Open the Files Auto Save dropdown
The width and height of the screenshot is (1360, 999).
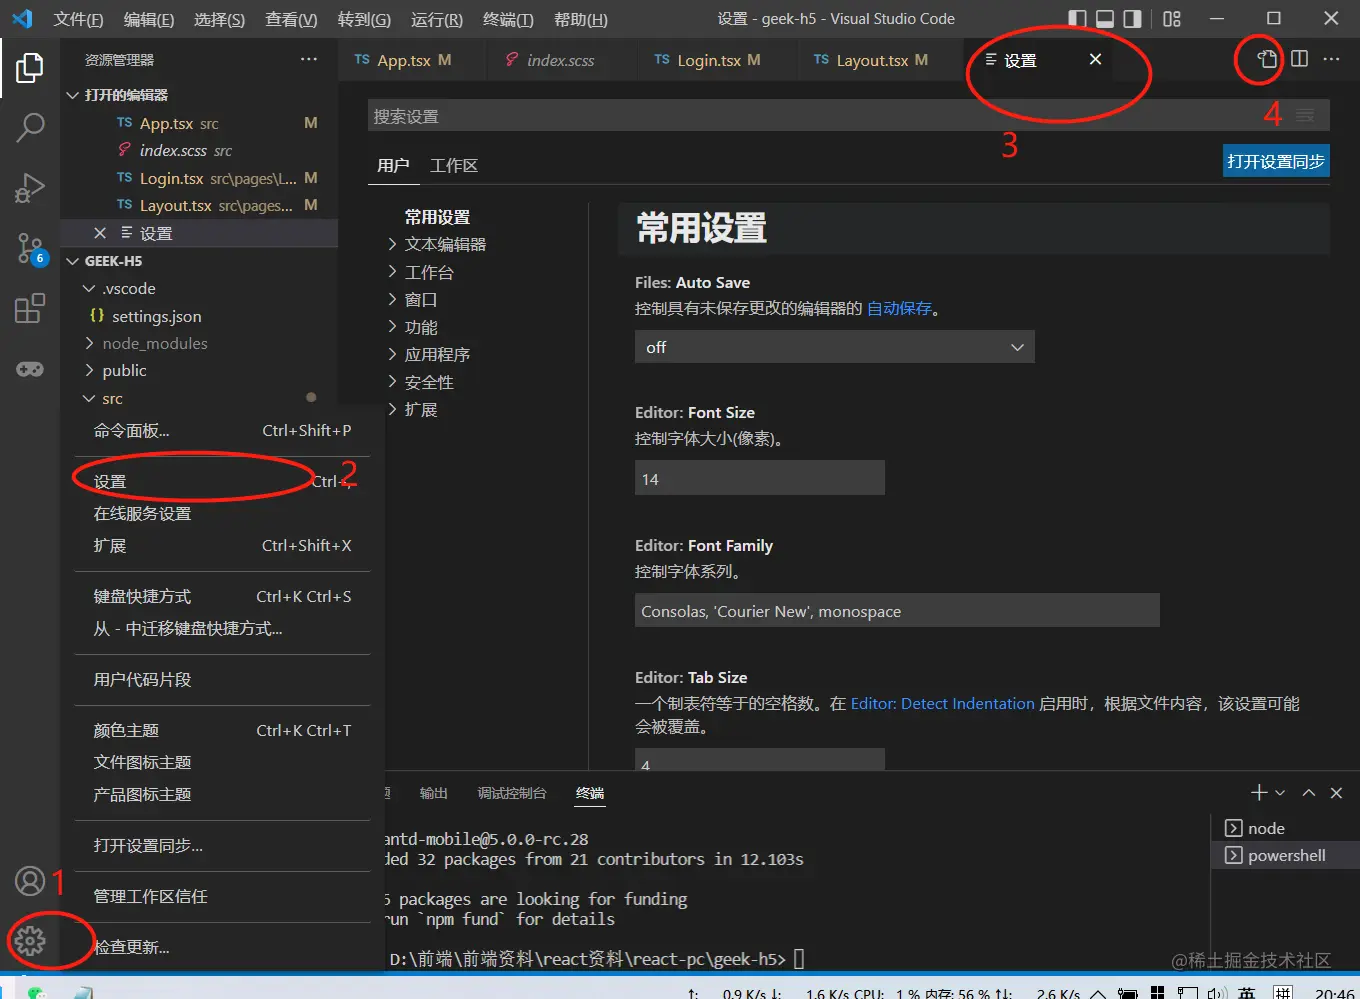coord(834,347)
